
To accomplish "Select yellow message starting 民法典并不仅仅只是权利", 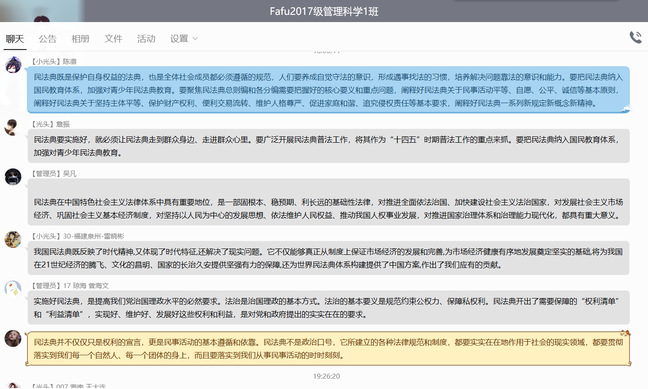I will pos(329,348).
